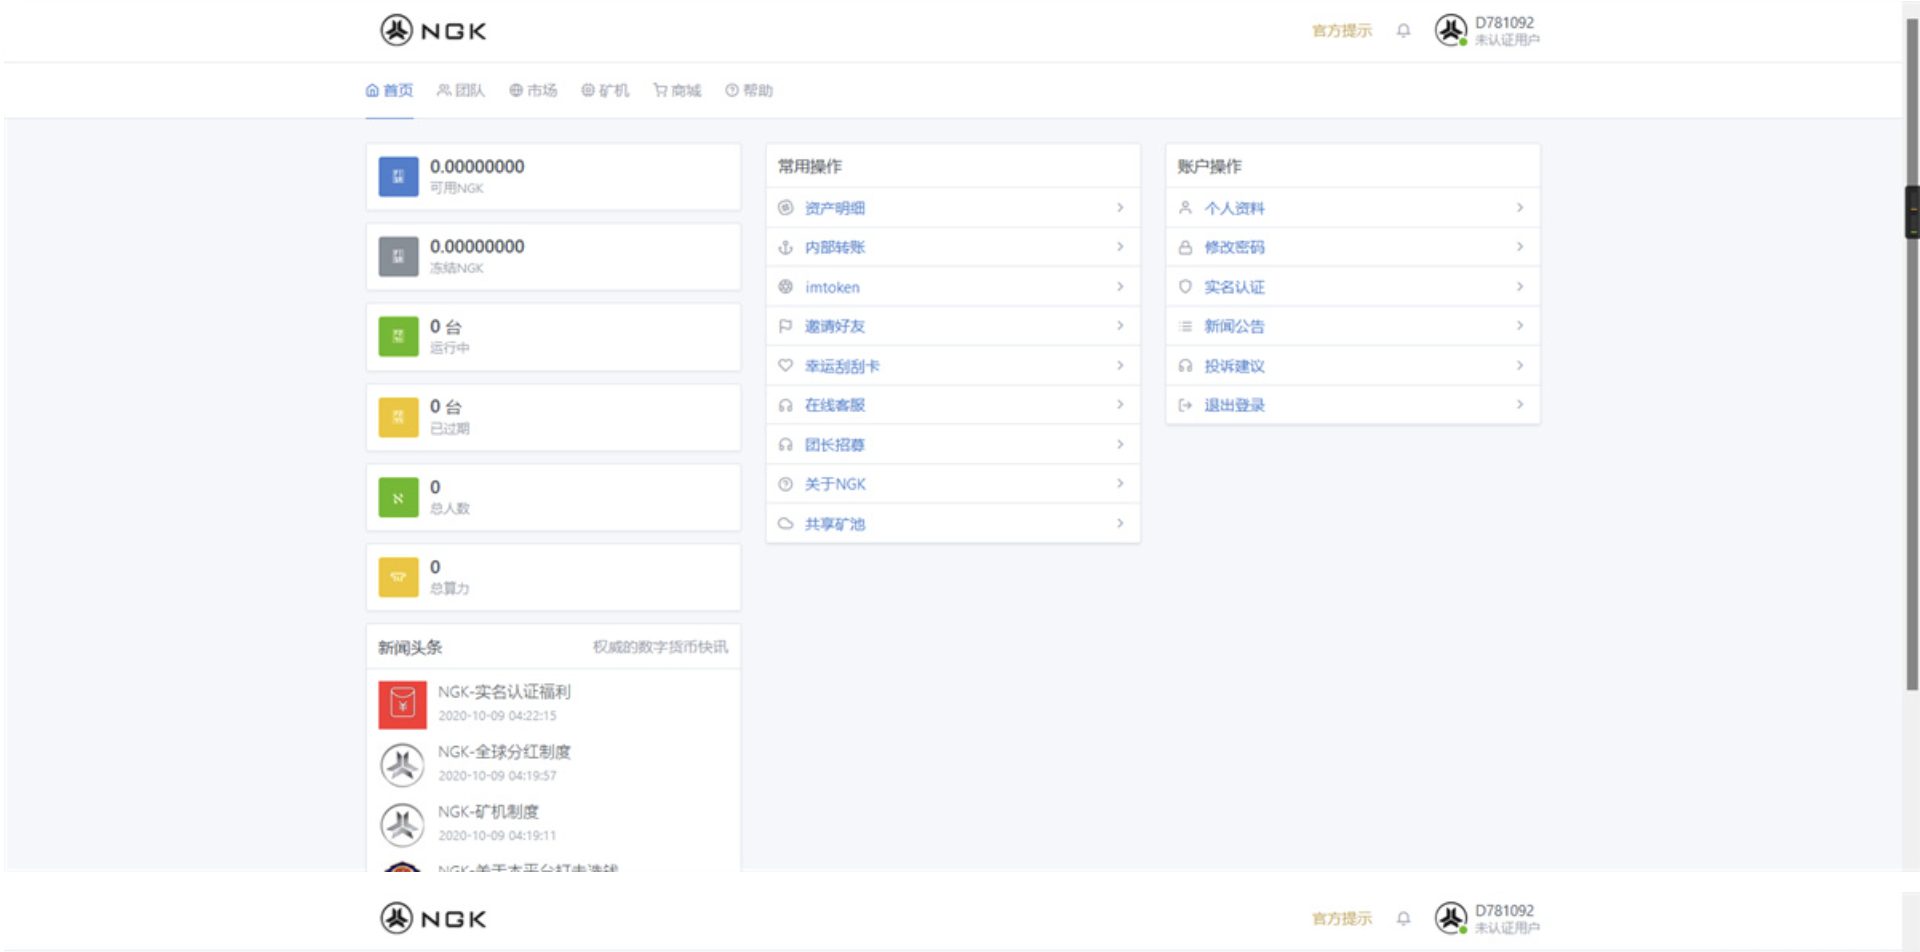The height and width of the screenshot is (952, 1920).
Task: Click the gray frozen NGK icon
Action: (x=398, y=257)
